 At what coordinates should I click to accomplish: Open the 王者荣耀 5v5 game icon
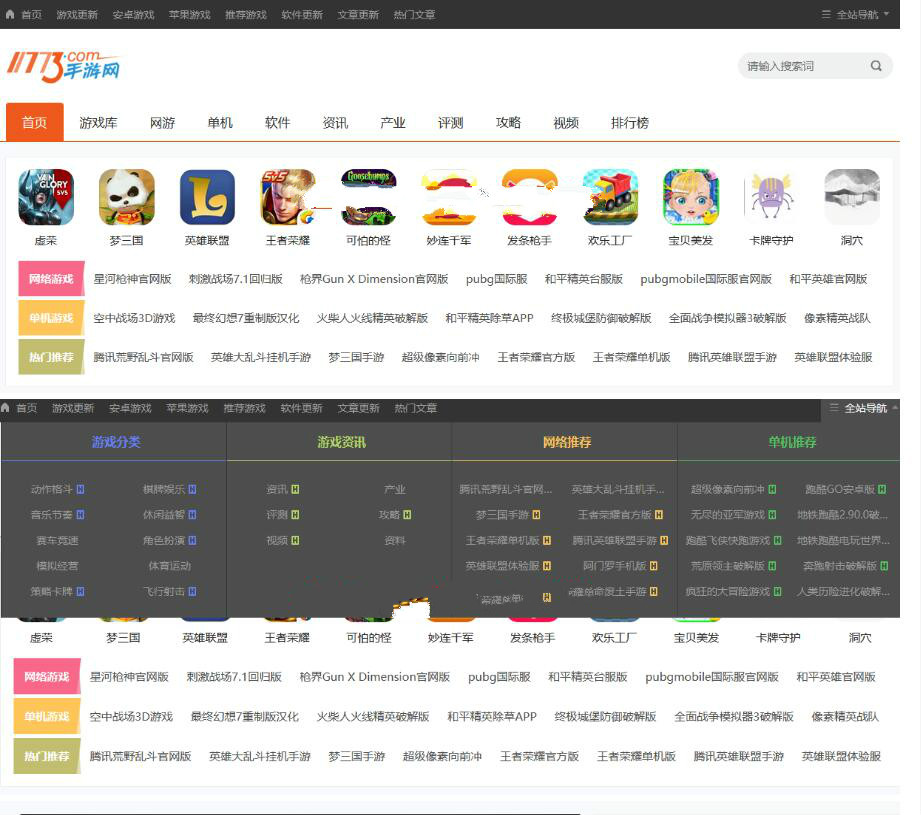[x=288, y=197]
